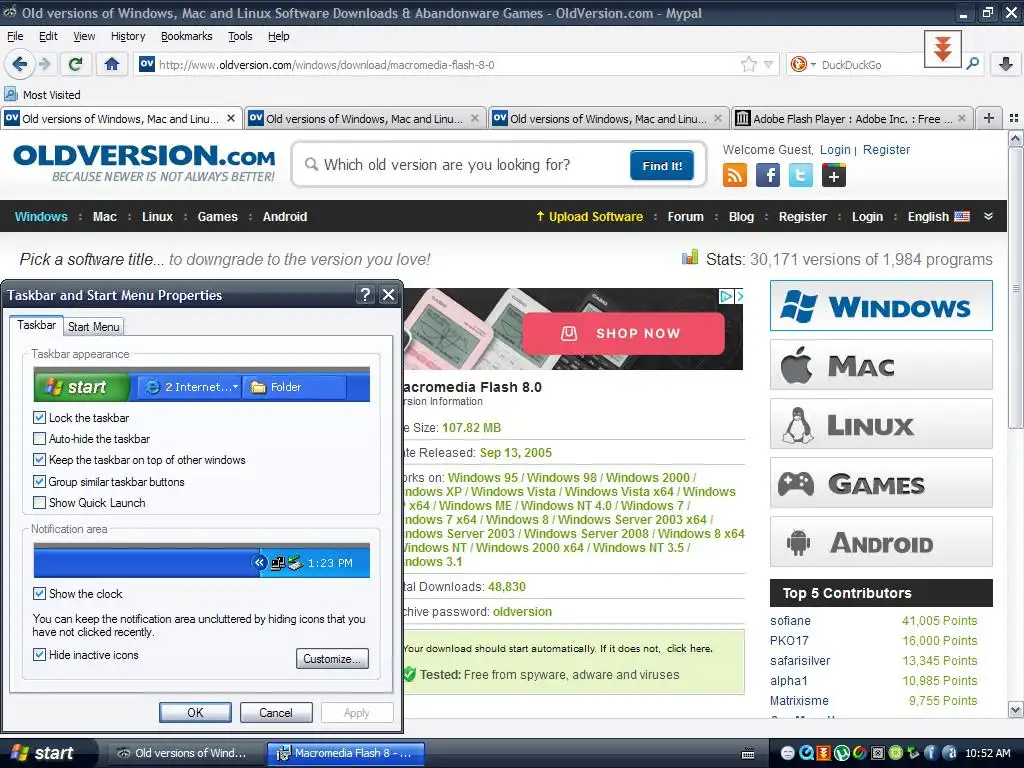Go back using the browser back arrow
Image resolution: width=1024 pixels, height=768 pixels.
point(19,64)
